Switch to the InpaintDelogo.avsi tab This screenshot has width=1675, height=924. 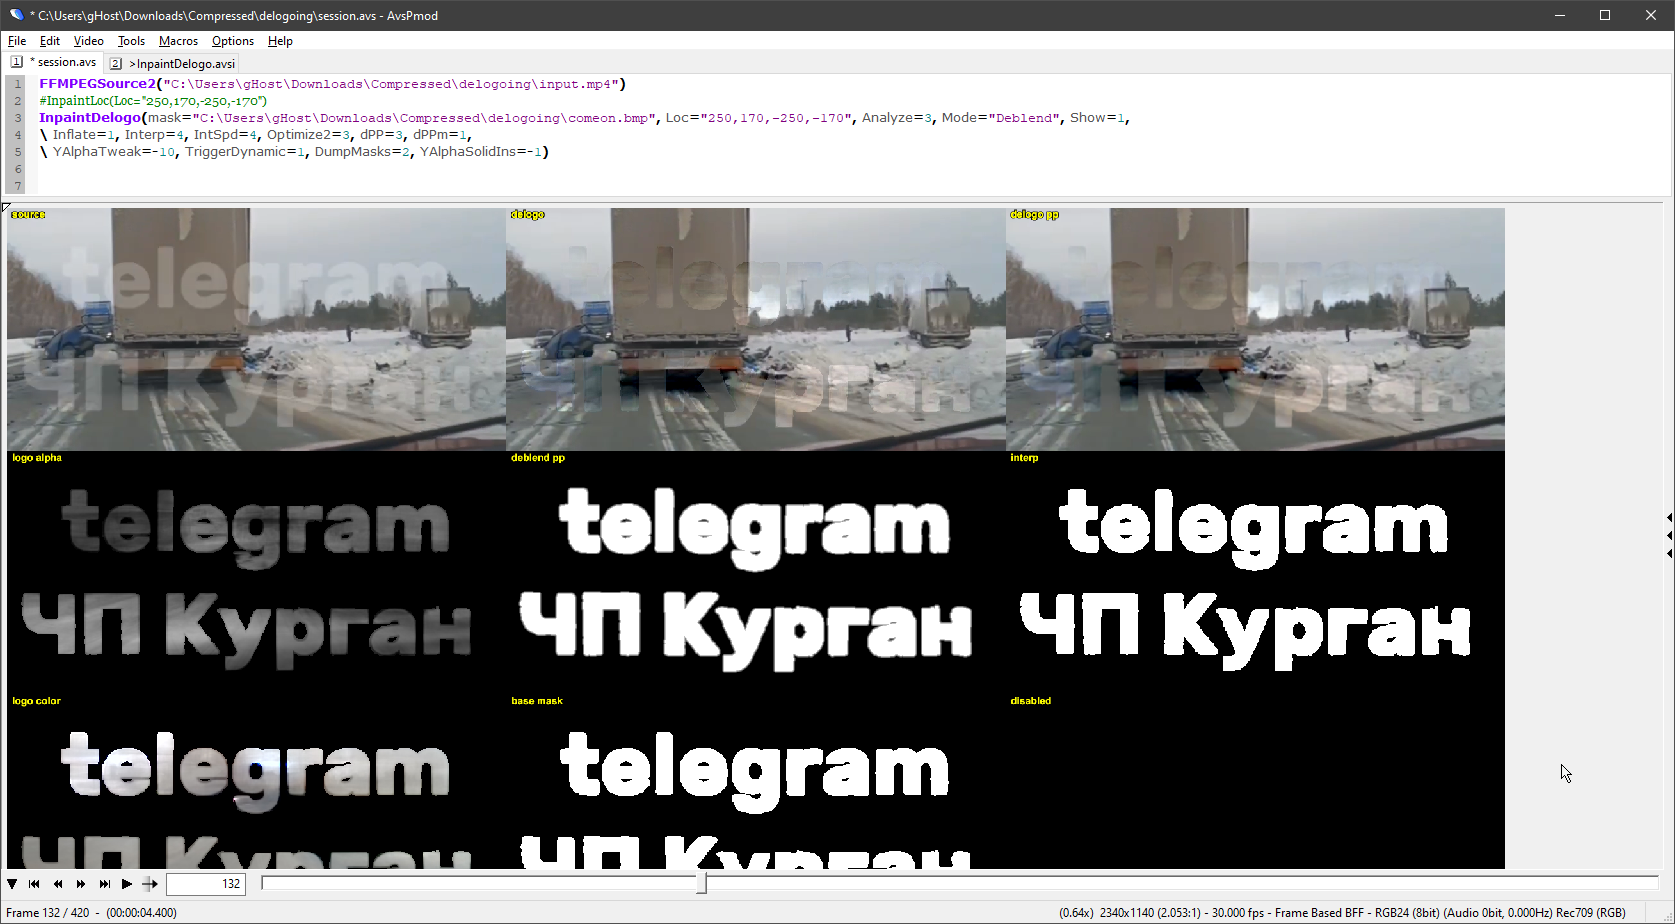pos(173,63)
